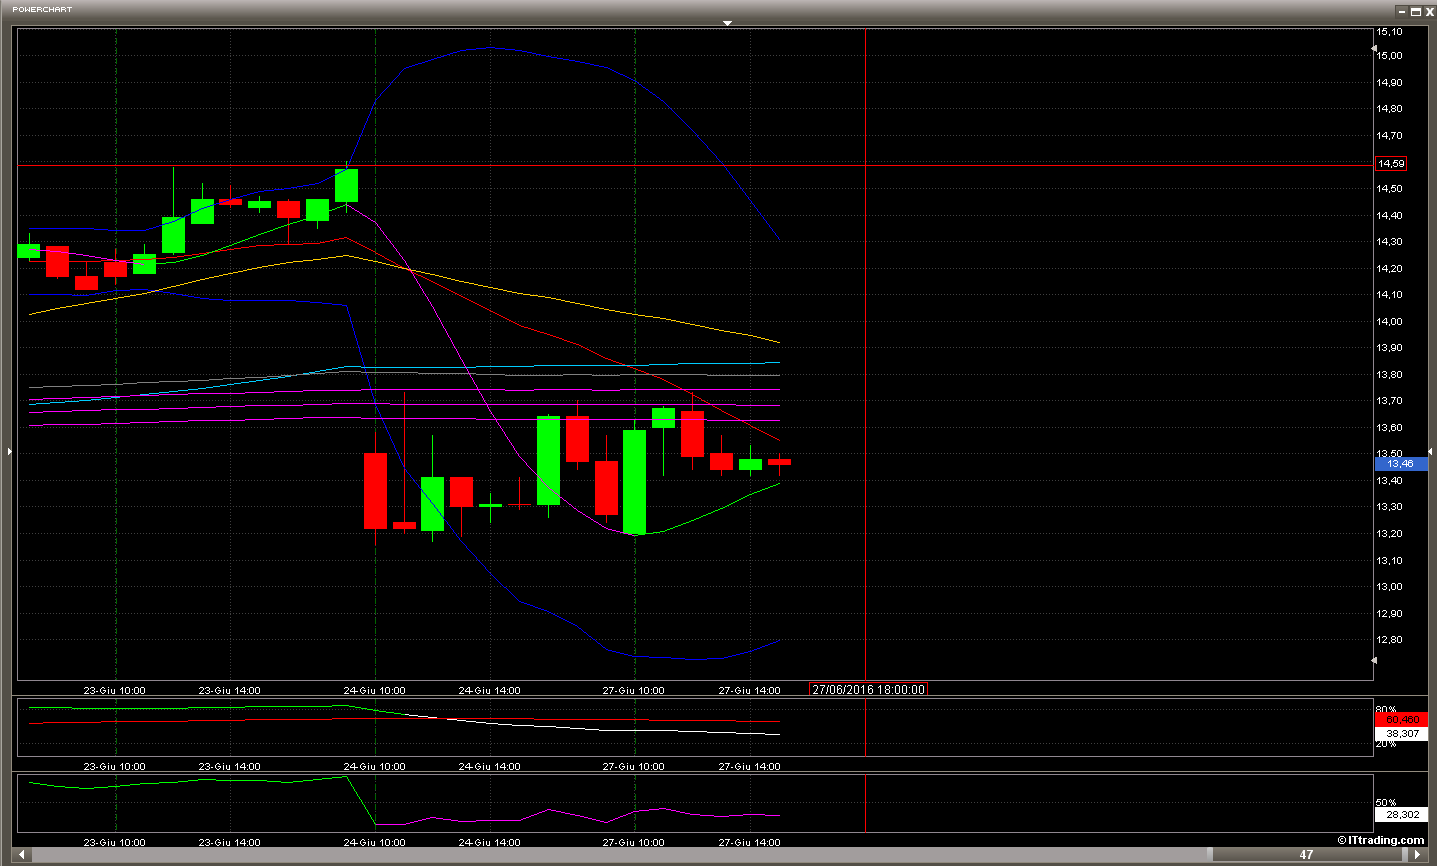The image size is (1437, 866).
Task: Click the 50% label on bottom panel
Action: point(1386,802)
